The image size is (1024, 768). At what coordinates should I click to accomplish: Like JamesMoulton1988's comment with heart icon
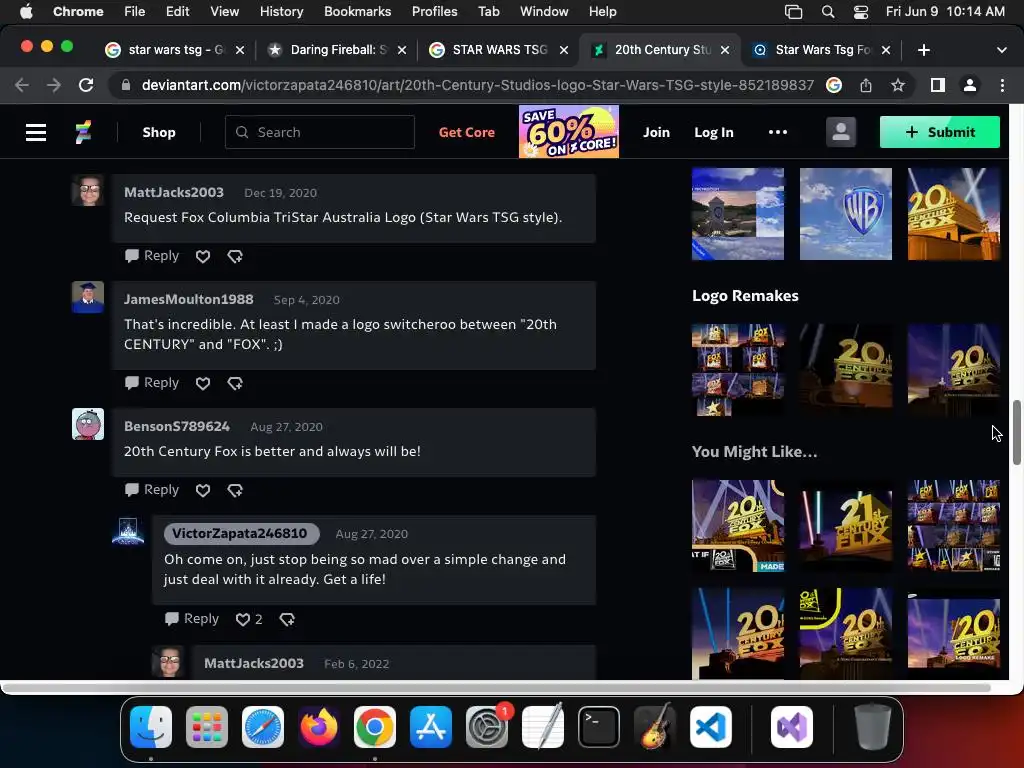203,383
